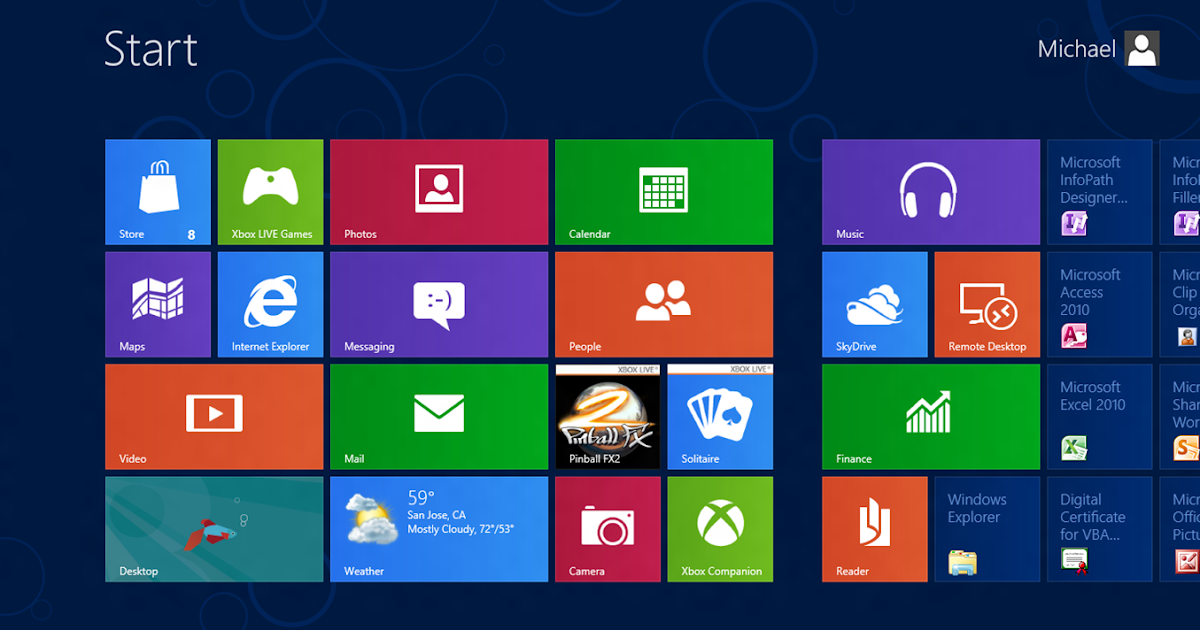1200x630 pixels.
Task: Open the Messaging app
Action: (x=438, y=304)
